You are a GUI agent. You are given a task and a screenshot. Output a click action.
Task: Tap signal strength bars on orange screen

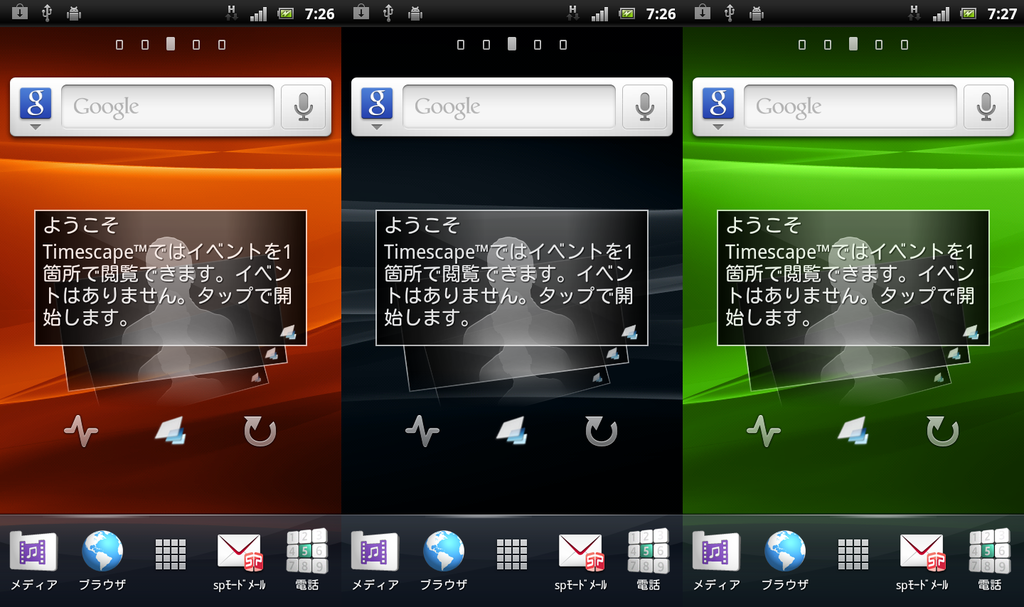click(x=259, y=14)
